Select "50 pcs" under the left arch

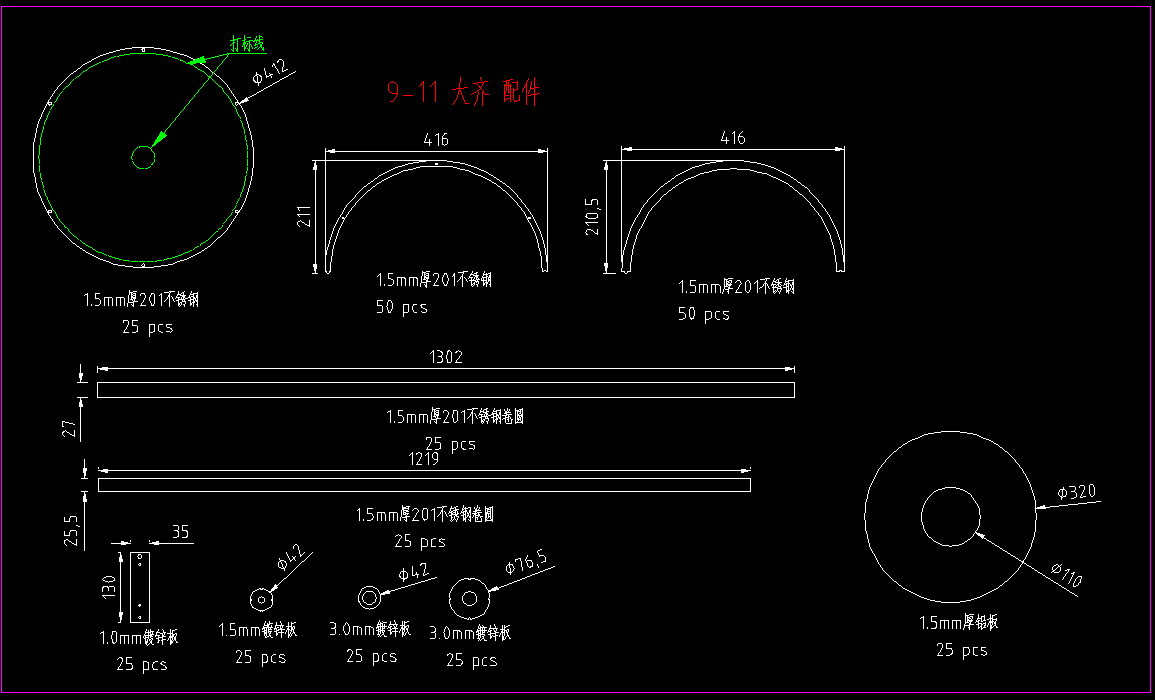[x=401, y=307]
